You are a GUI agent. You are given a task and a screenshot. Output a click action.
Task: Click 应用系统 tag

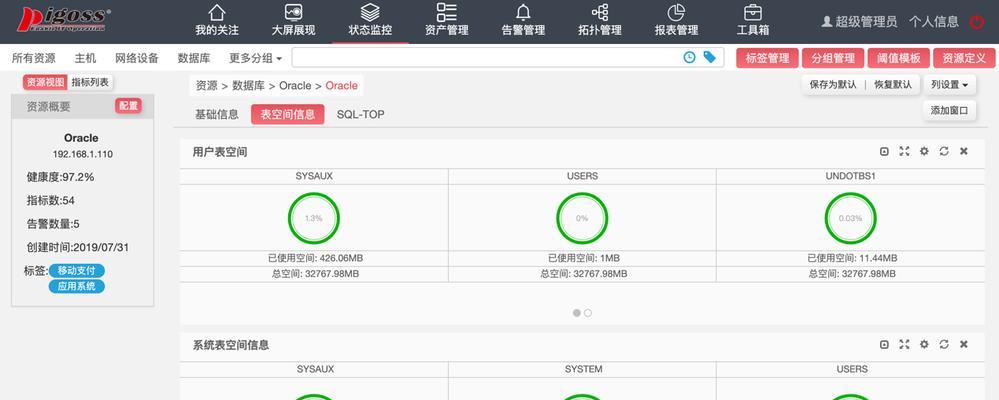(x=76, y=287)
